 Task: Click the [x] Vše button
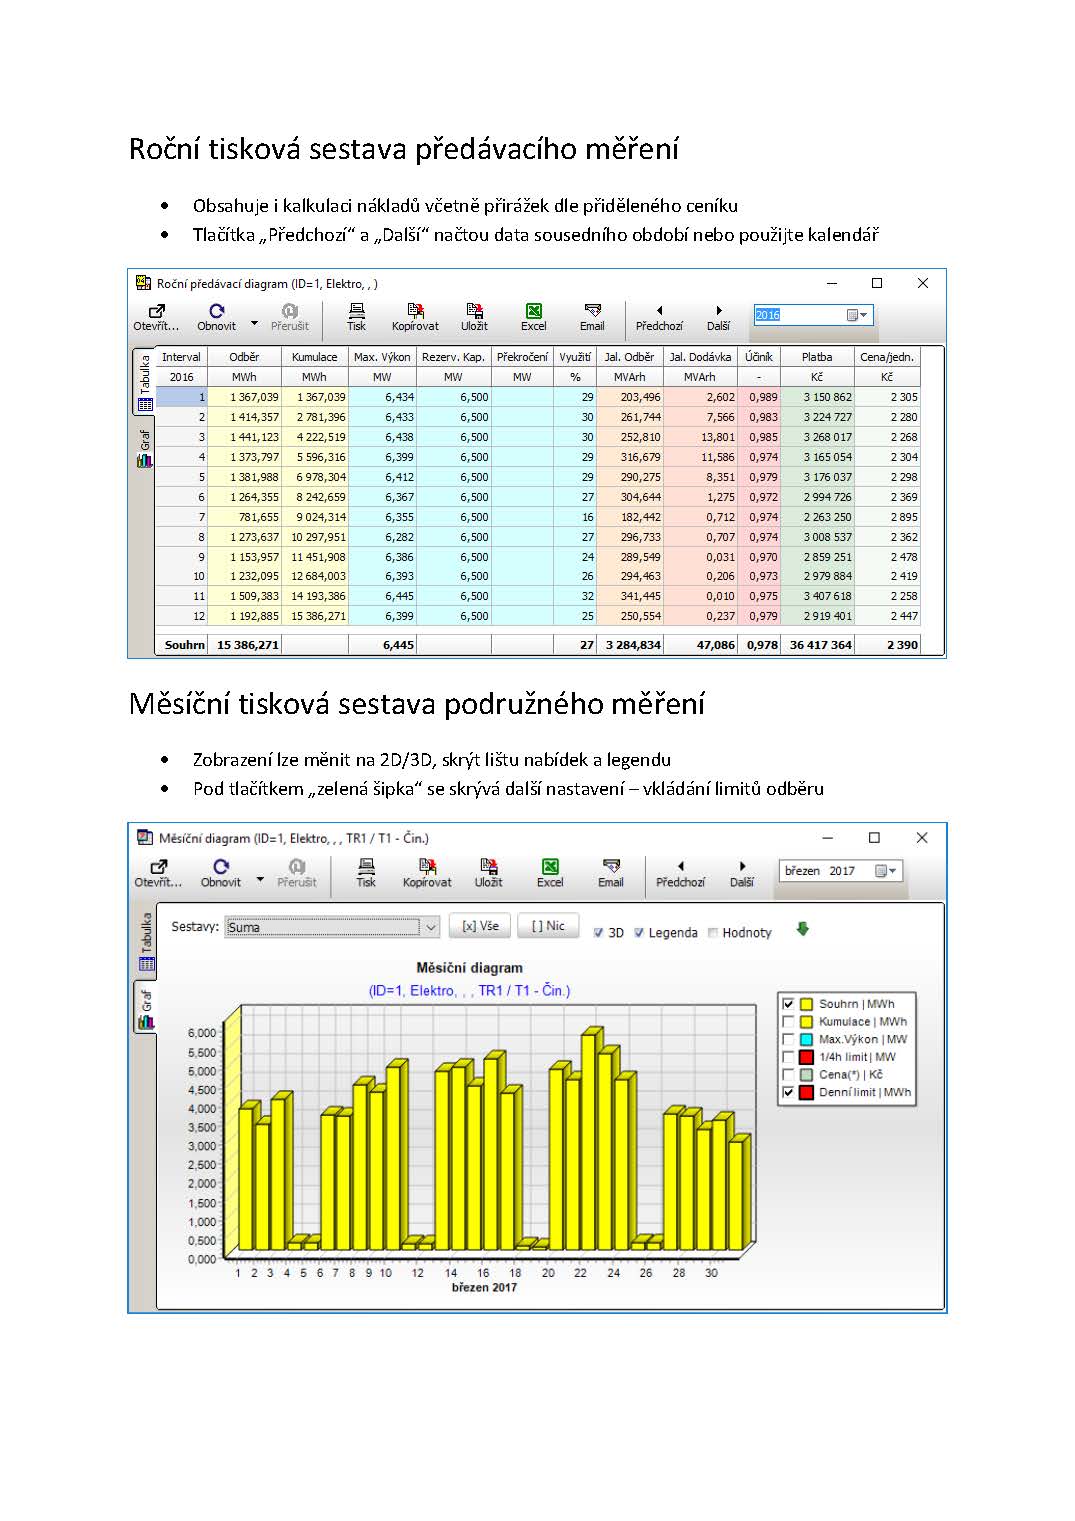pos(479,926)
